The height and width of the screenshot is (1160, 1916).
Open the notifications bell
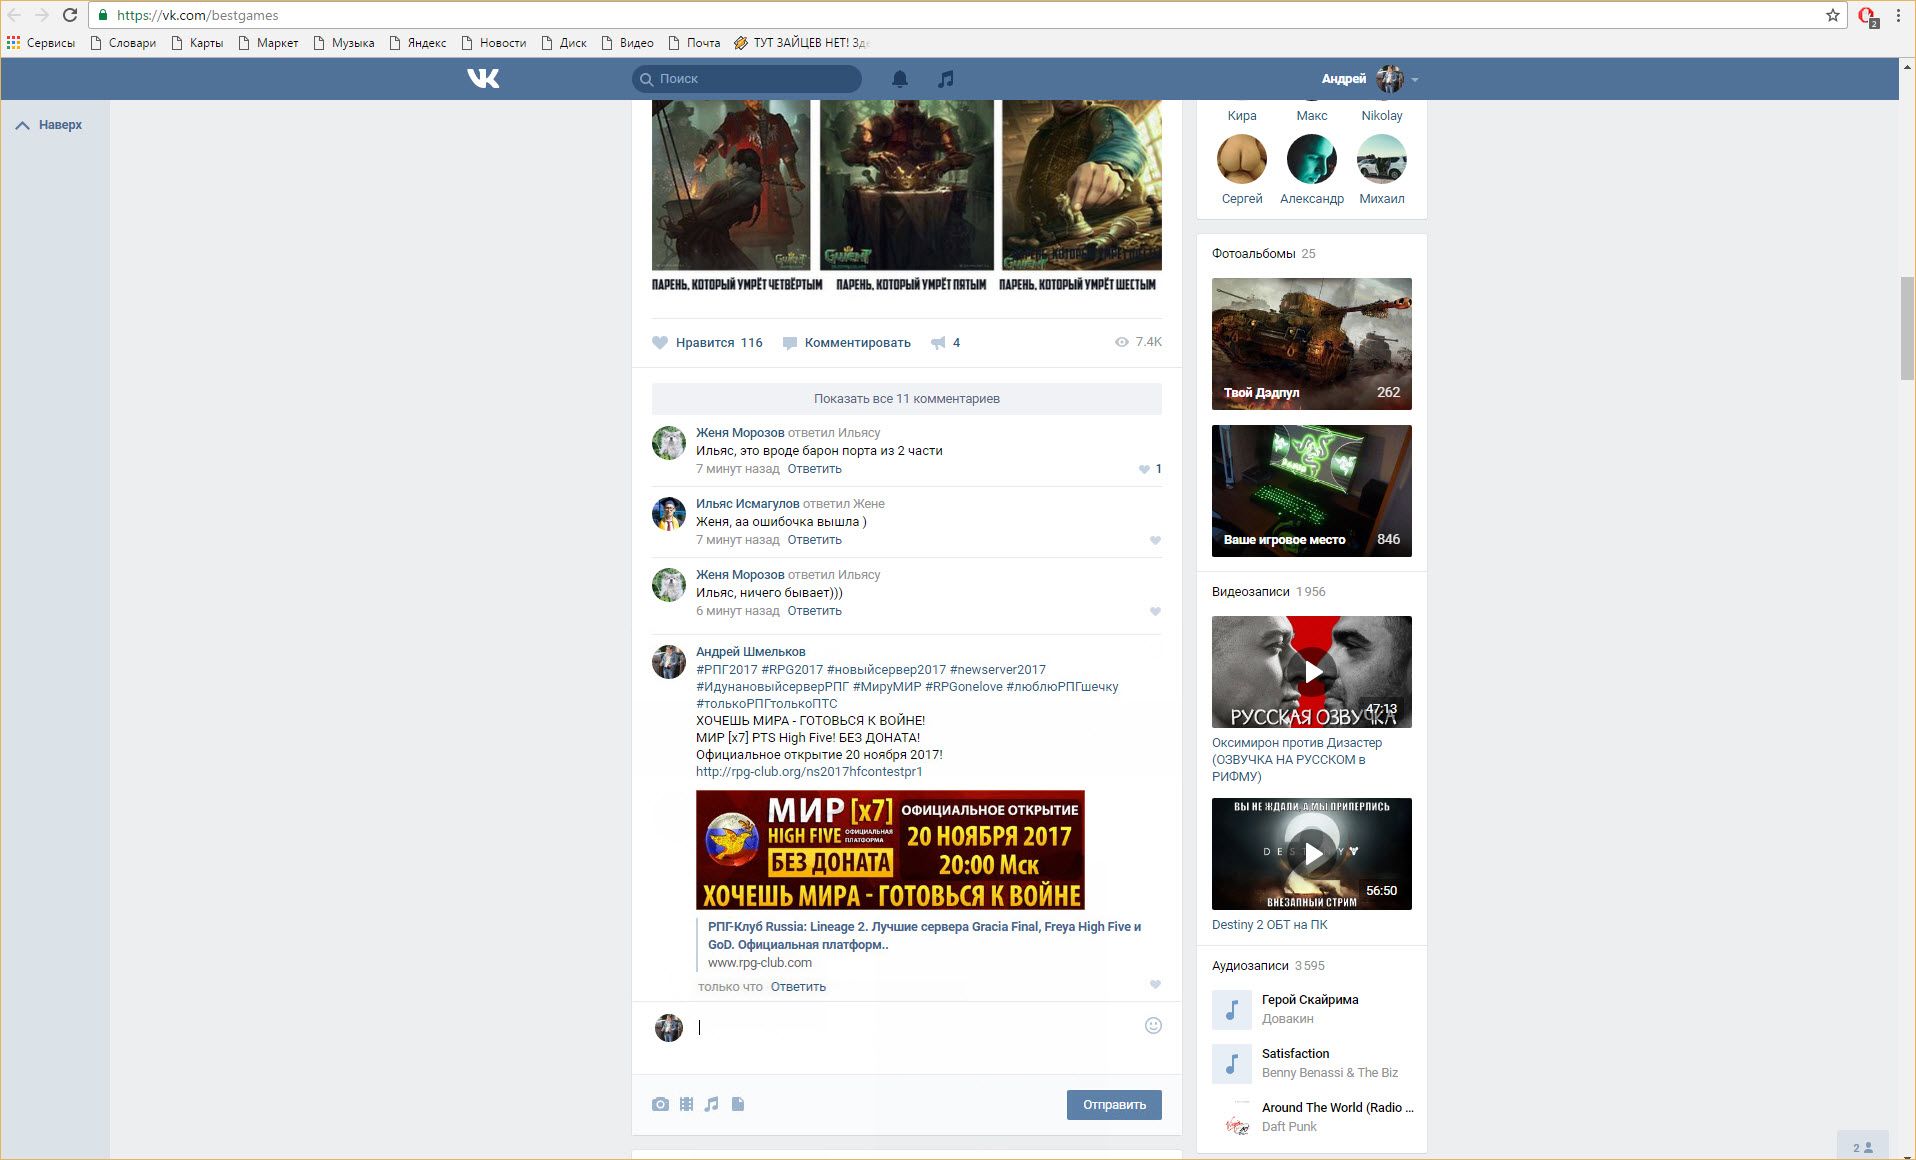tap(900, 79)
